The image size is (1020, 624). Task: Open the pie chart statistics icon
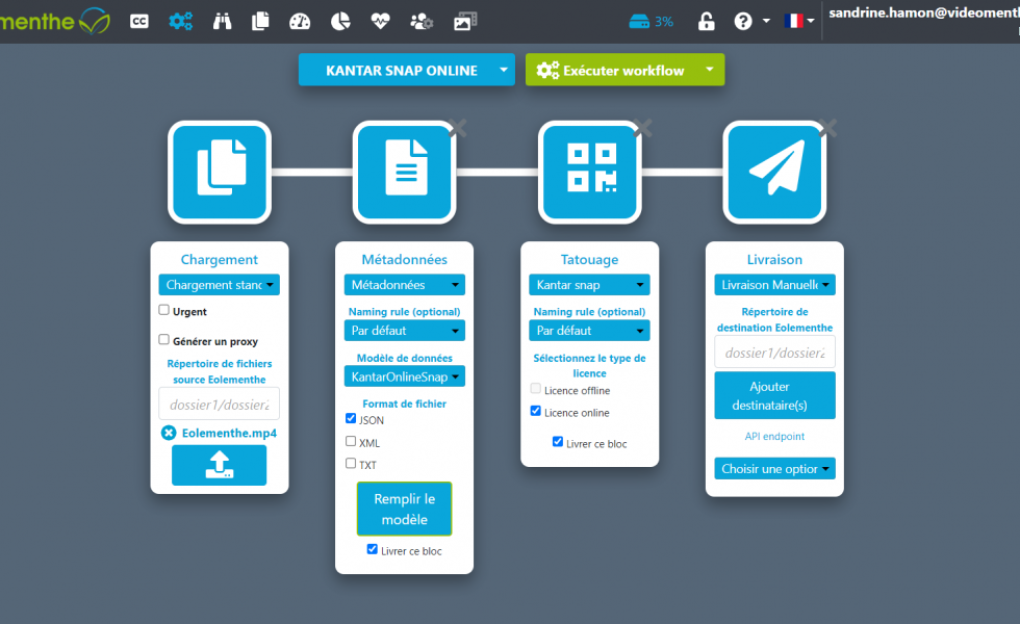tap(340, 21)
